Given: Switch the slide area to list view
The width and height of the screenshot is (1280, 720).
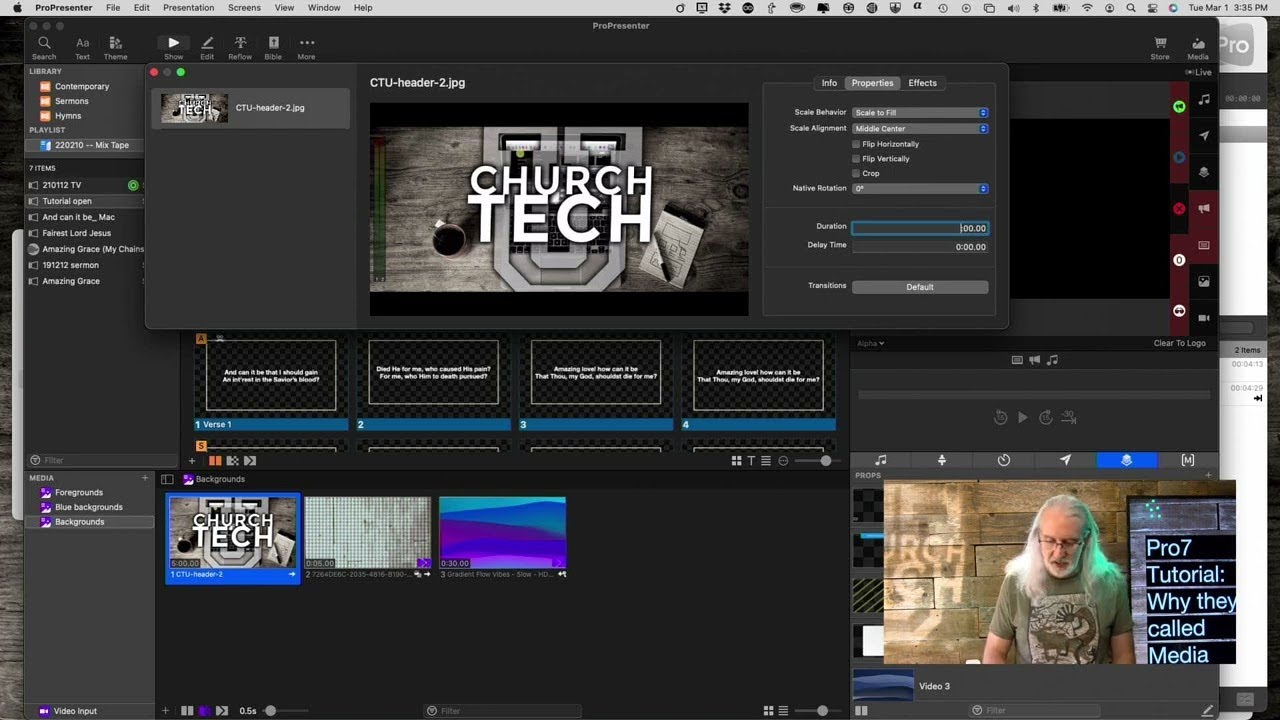Looking at the screenshot, I should pos(766,460).
